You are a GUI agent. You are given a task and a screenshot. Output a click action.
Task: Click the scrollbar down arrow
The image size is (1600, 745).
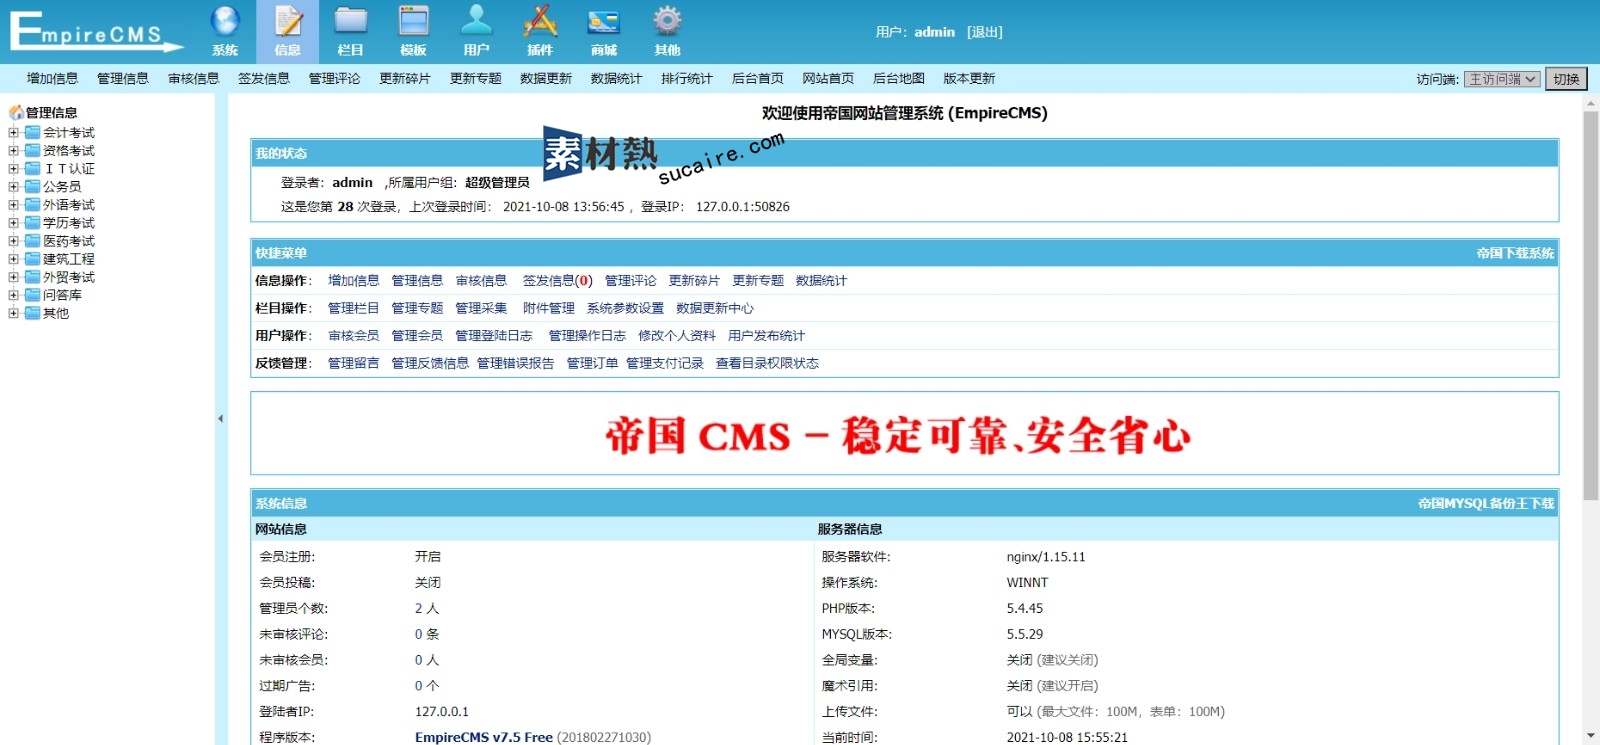click(x=1590, y=736)
